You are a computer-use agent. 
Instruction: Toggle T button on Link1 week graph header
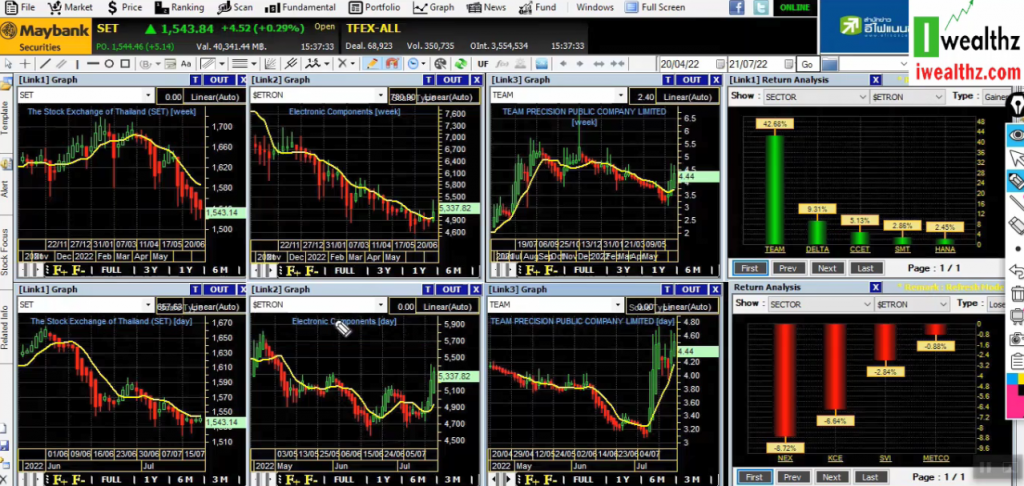click(x=195, y=80)
